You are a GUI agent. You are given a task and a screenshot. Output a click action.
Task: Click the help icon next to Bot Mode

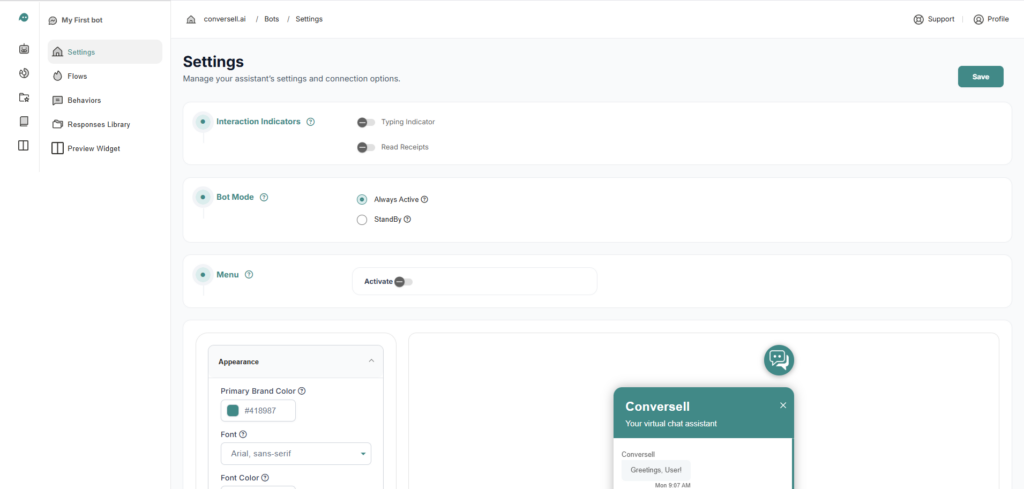[x=264, y=197]
